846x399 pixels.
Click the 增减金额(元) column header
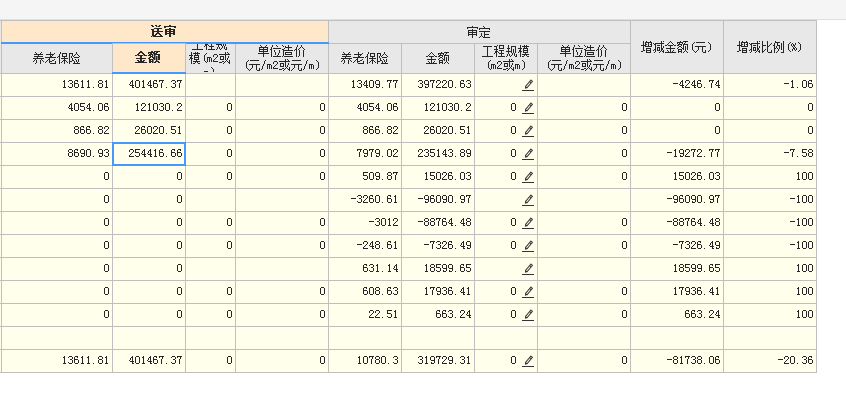coord(677,47)
